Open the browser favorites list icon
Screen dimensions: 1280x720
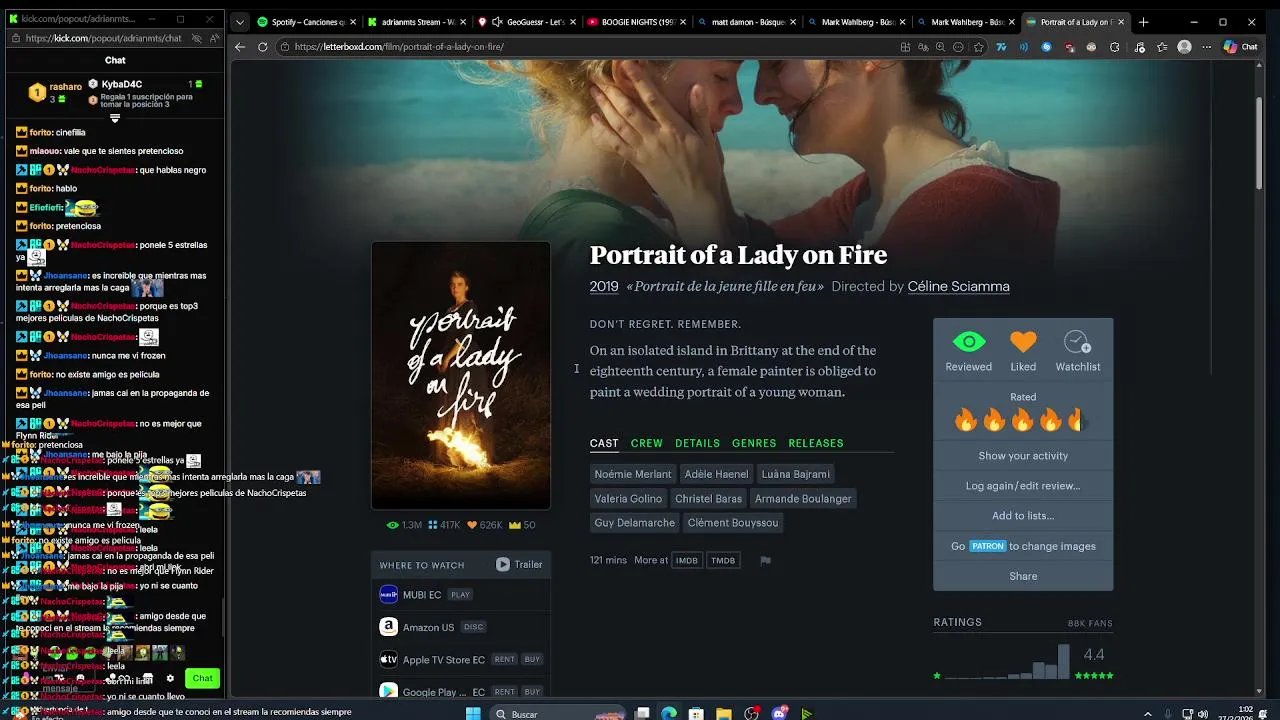(1162, 47)
